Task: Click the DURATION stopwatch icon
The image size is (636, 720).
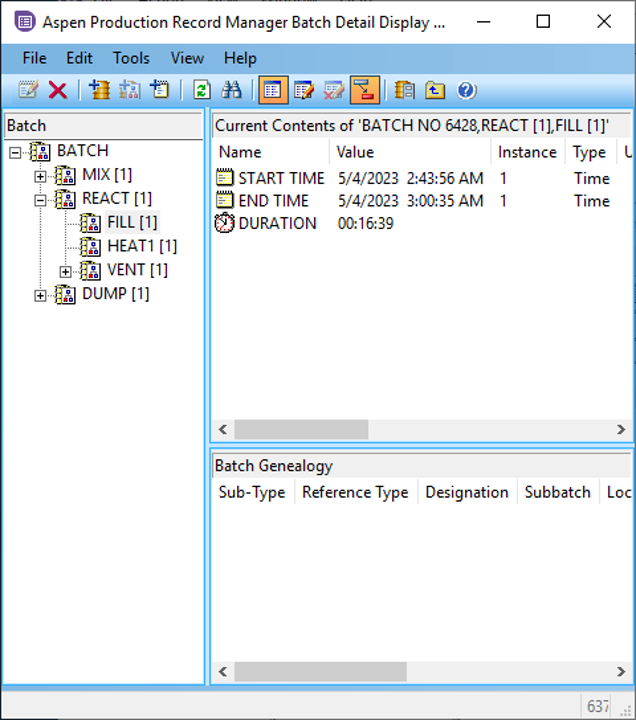Action: (225, 223)
